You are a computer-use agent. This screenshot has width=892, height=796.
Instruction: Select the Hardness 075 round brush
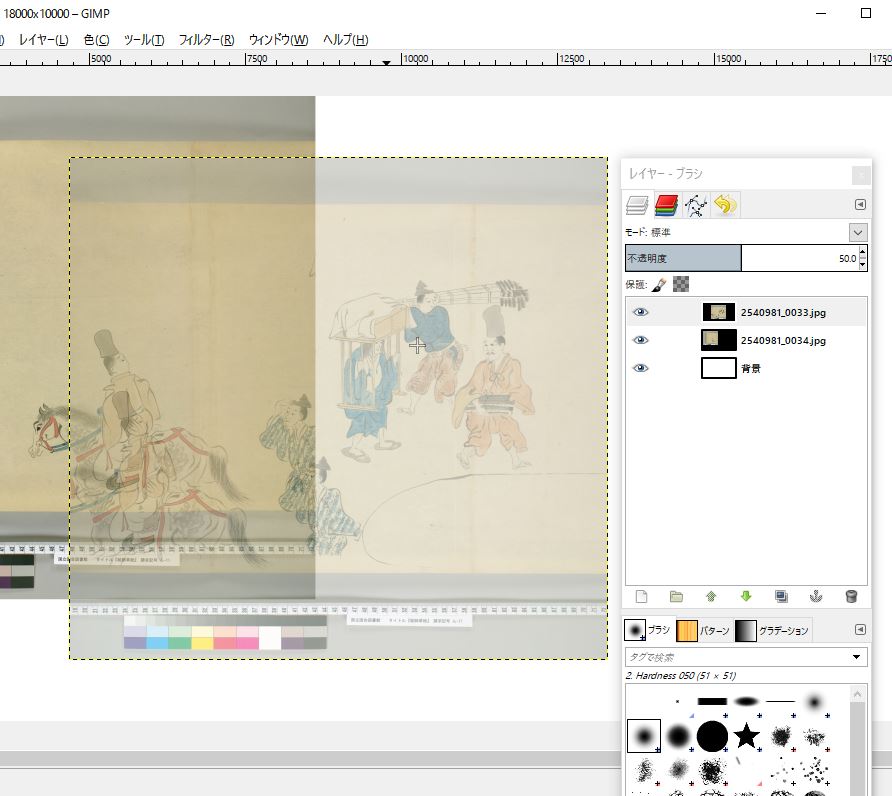pos(678,736)
